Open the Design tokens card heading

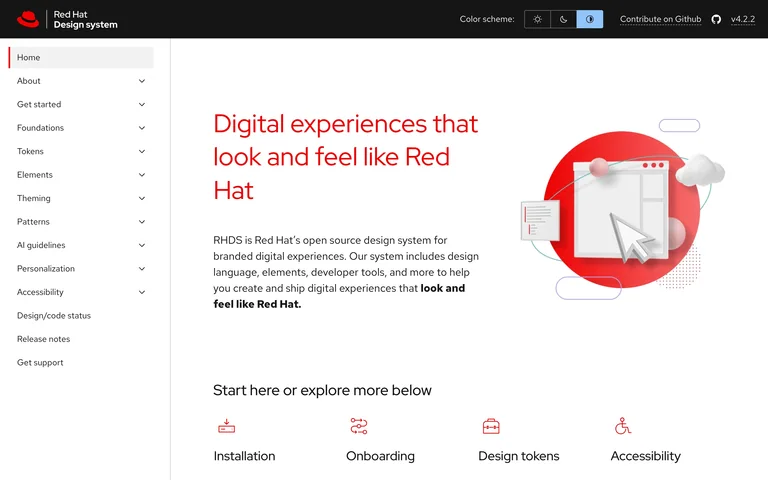coord(519,456)
